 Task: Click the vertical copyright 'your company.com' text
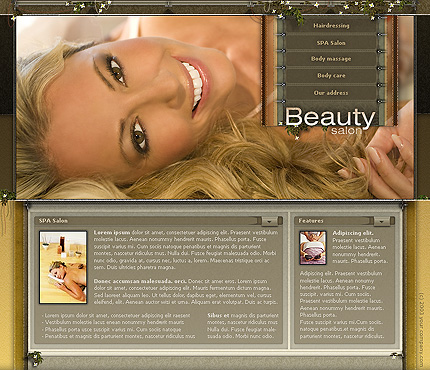pyautogui.click(x=421, y=330)
